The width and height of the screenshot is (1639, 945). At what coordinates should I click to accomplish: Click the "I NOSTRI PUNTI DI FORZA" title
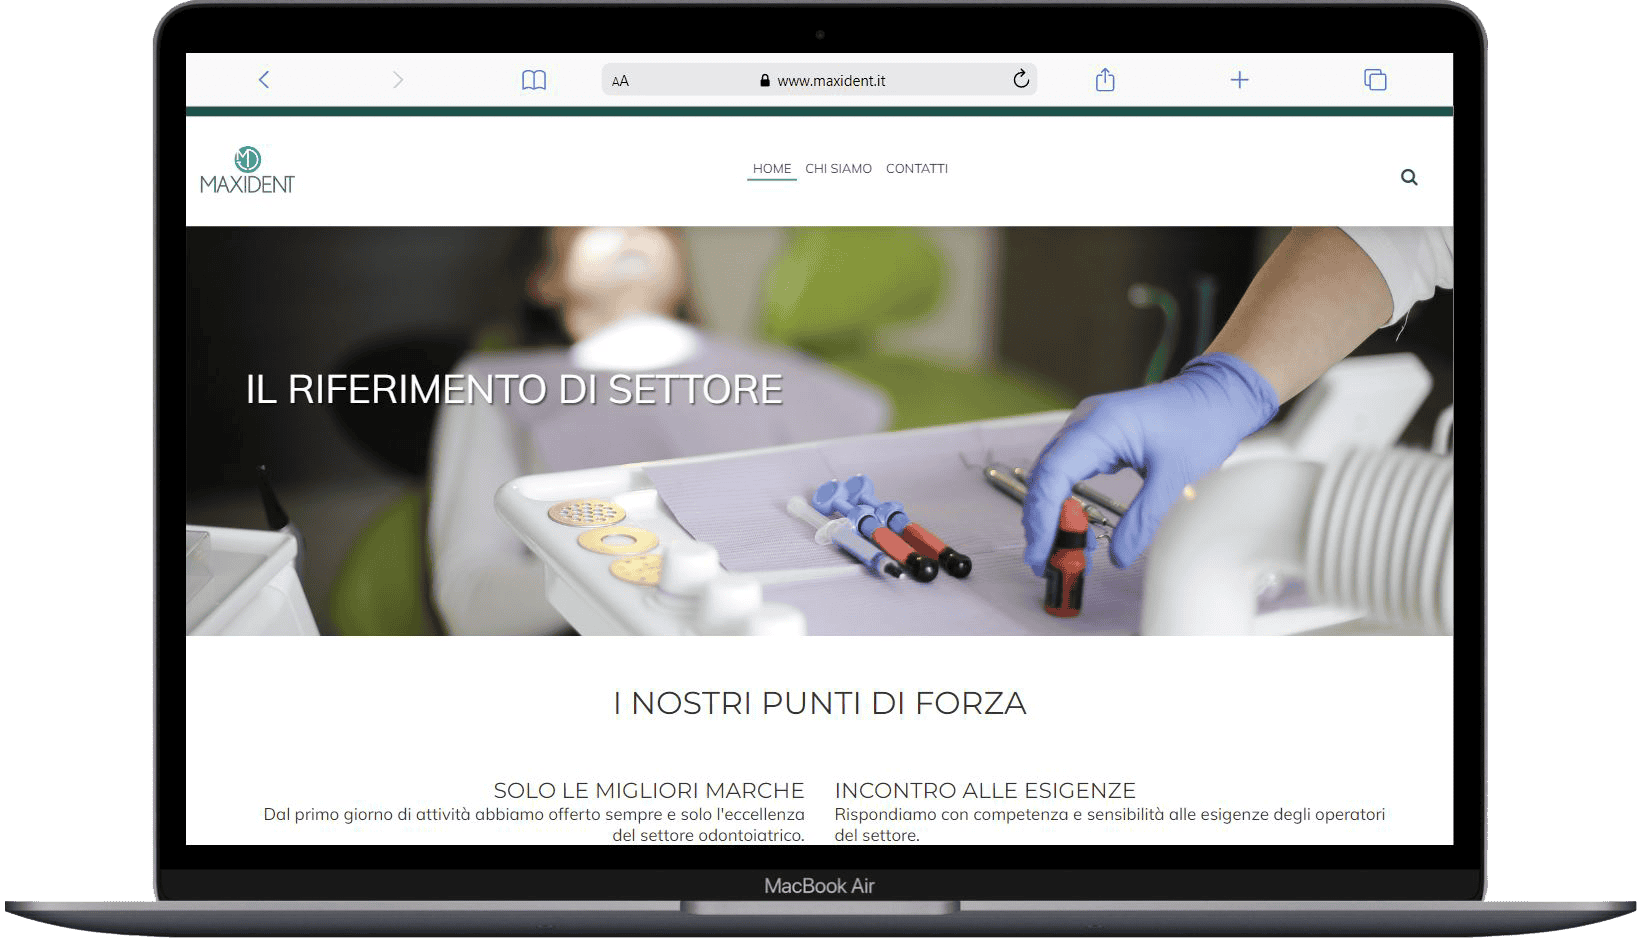pos(819,703)
